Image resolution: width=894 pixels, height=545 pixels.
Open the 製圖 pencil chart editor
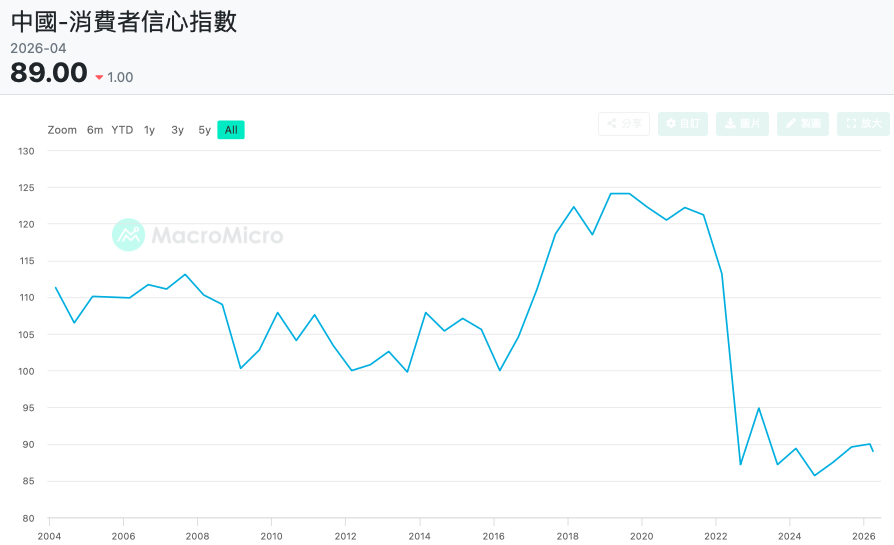[802, 124]
